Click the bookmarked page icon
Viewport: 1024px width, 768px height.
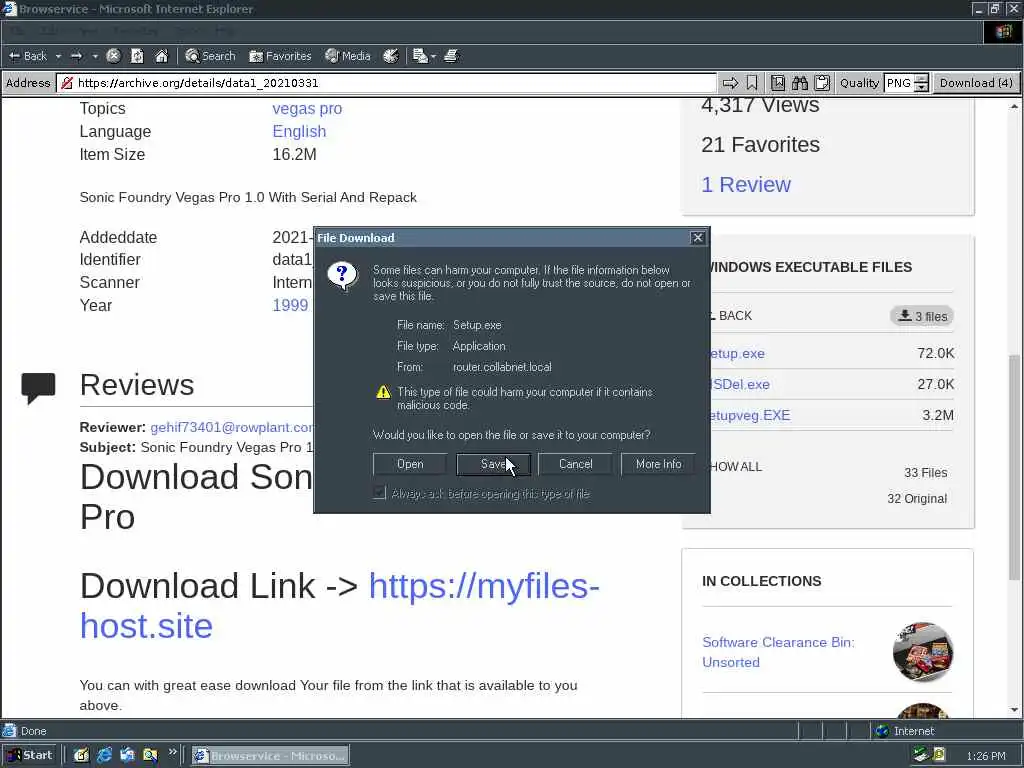pyautogui.click(x=778, y=83)
